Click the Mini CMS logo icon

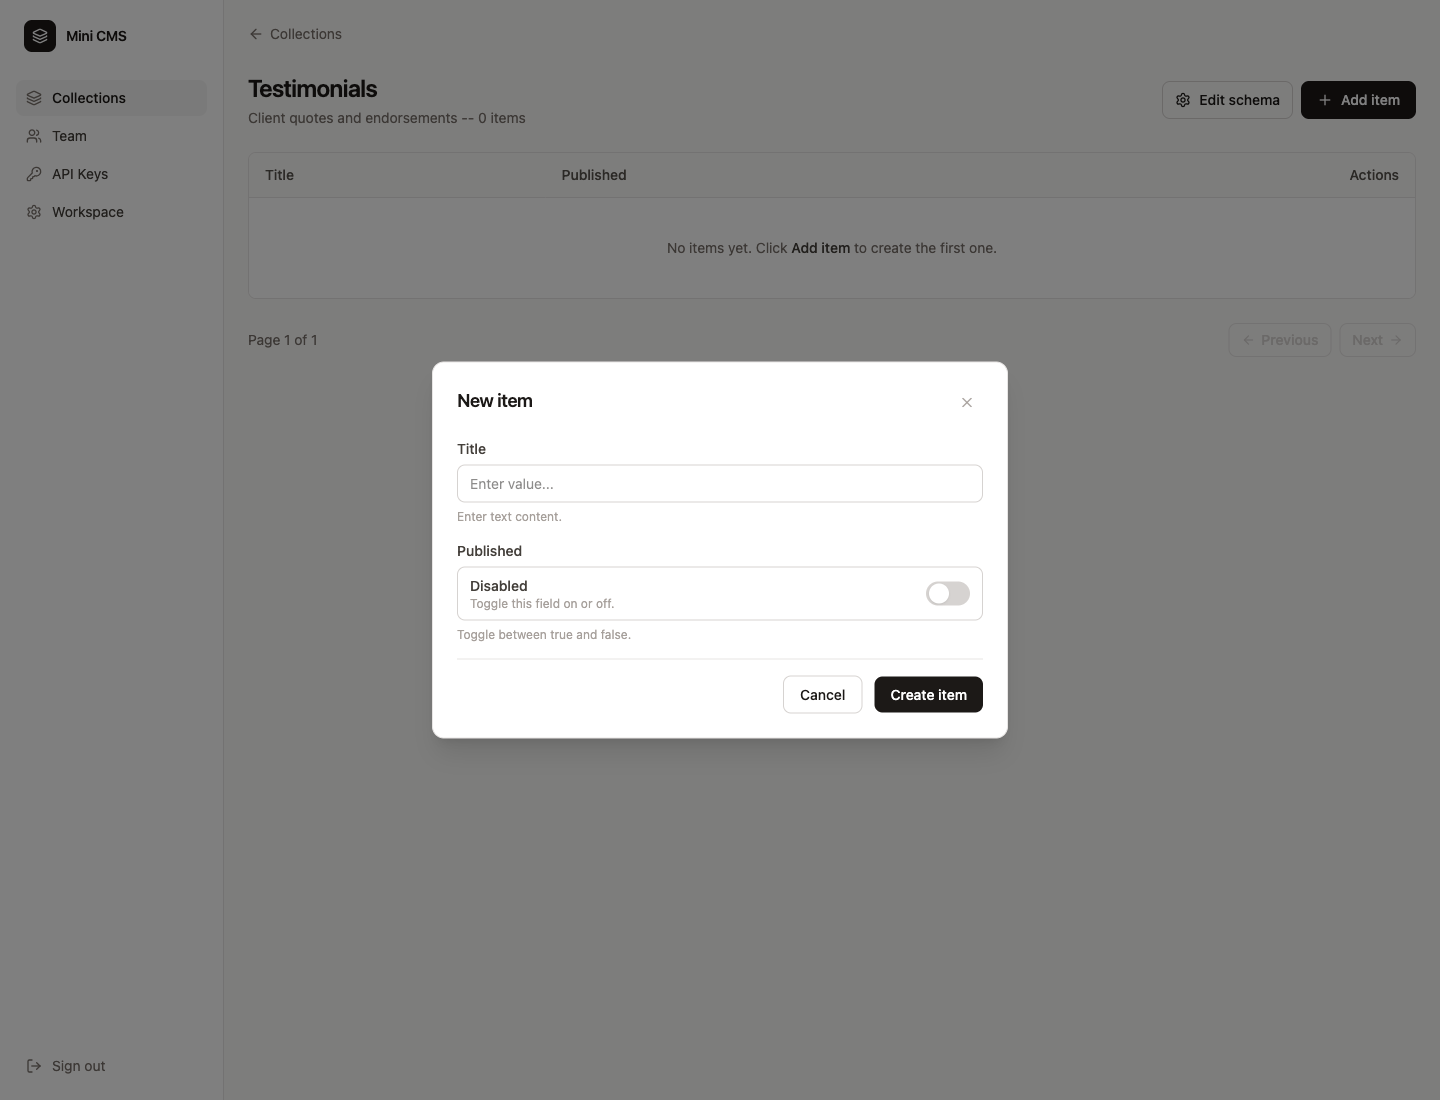(40, 36)
